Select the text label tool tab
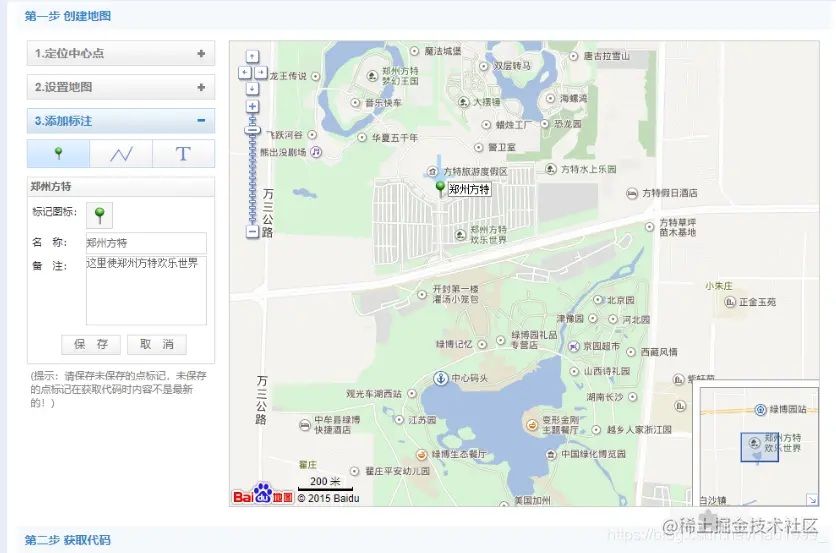836x553 pixels. pyautogui.click(x=183, y=154)
